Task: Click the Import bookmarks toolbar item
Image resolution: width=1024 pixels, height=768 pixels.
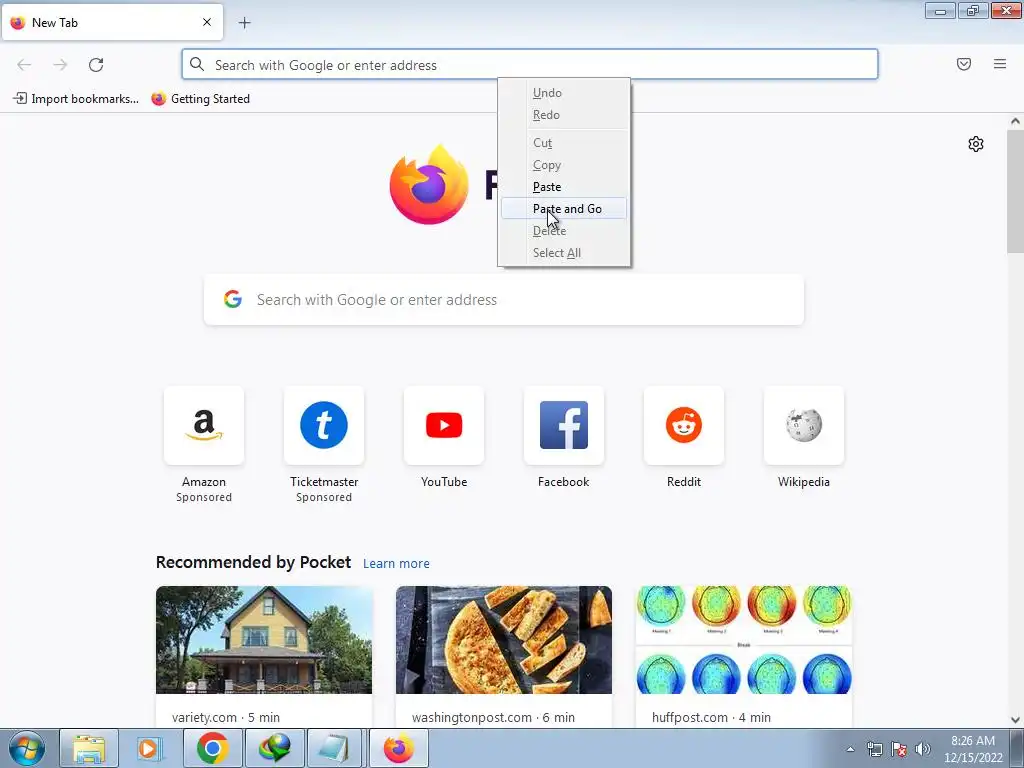Action: 76,99
